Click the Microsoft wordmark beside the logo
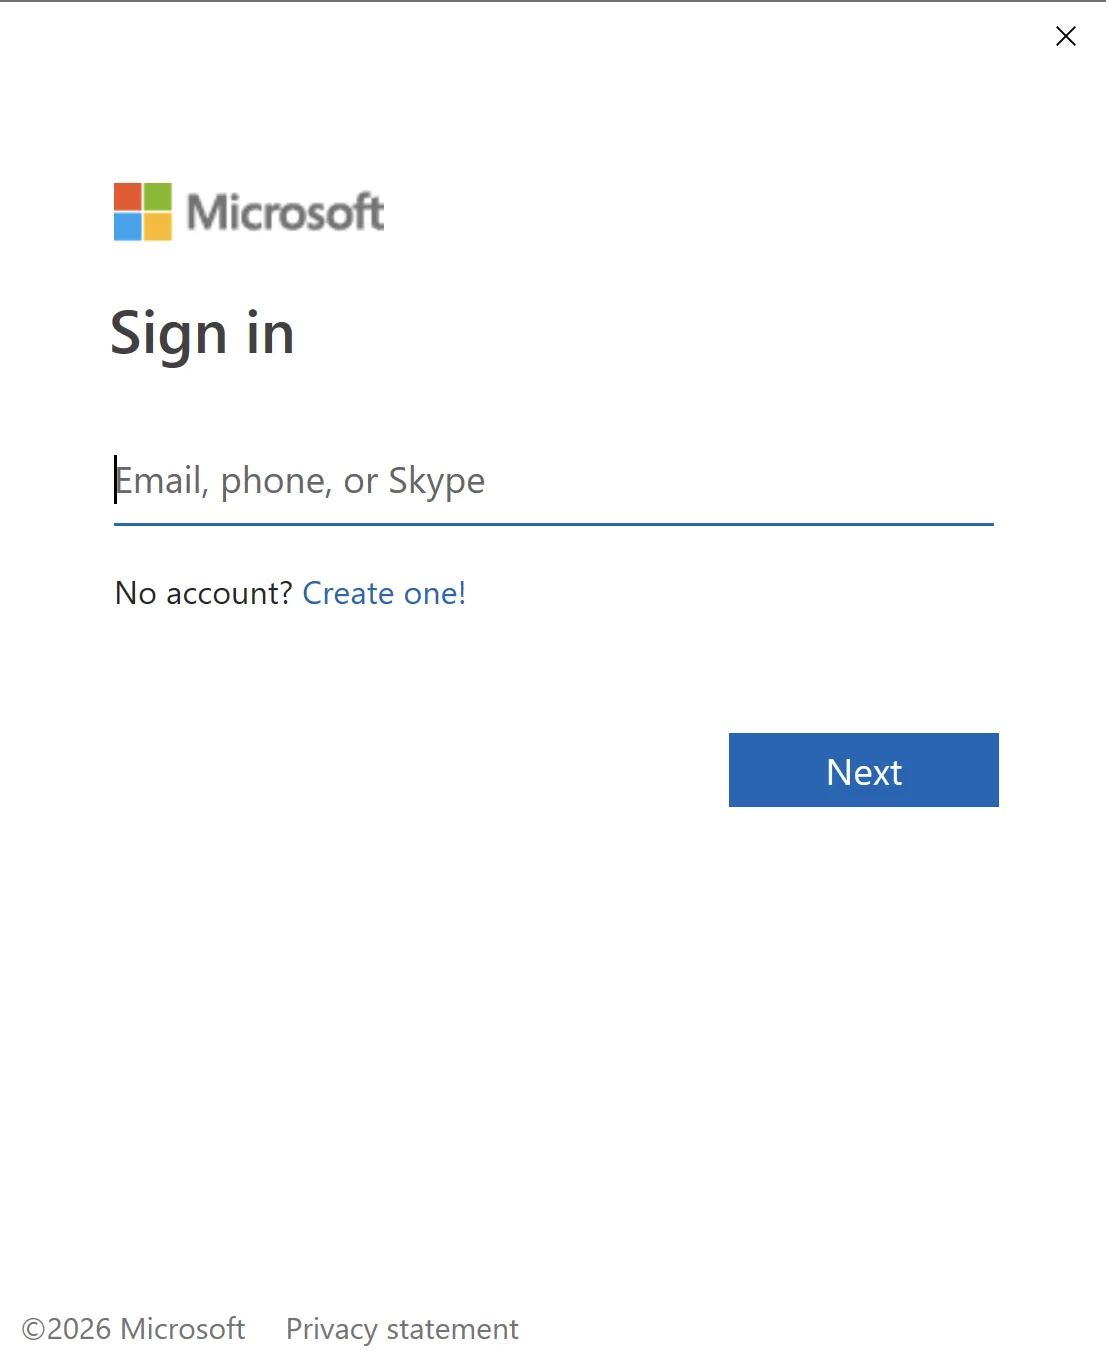This screenshot has width=1106, height=1360. click(x=285, y=212)
